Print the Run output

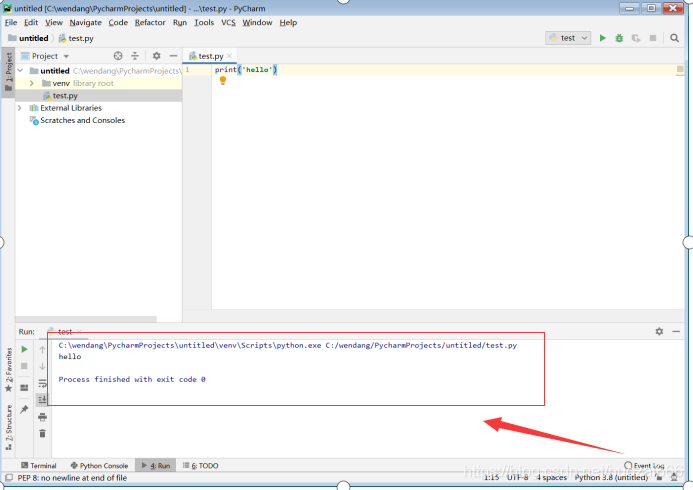[42, 417]
